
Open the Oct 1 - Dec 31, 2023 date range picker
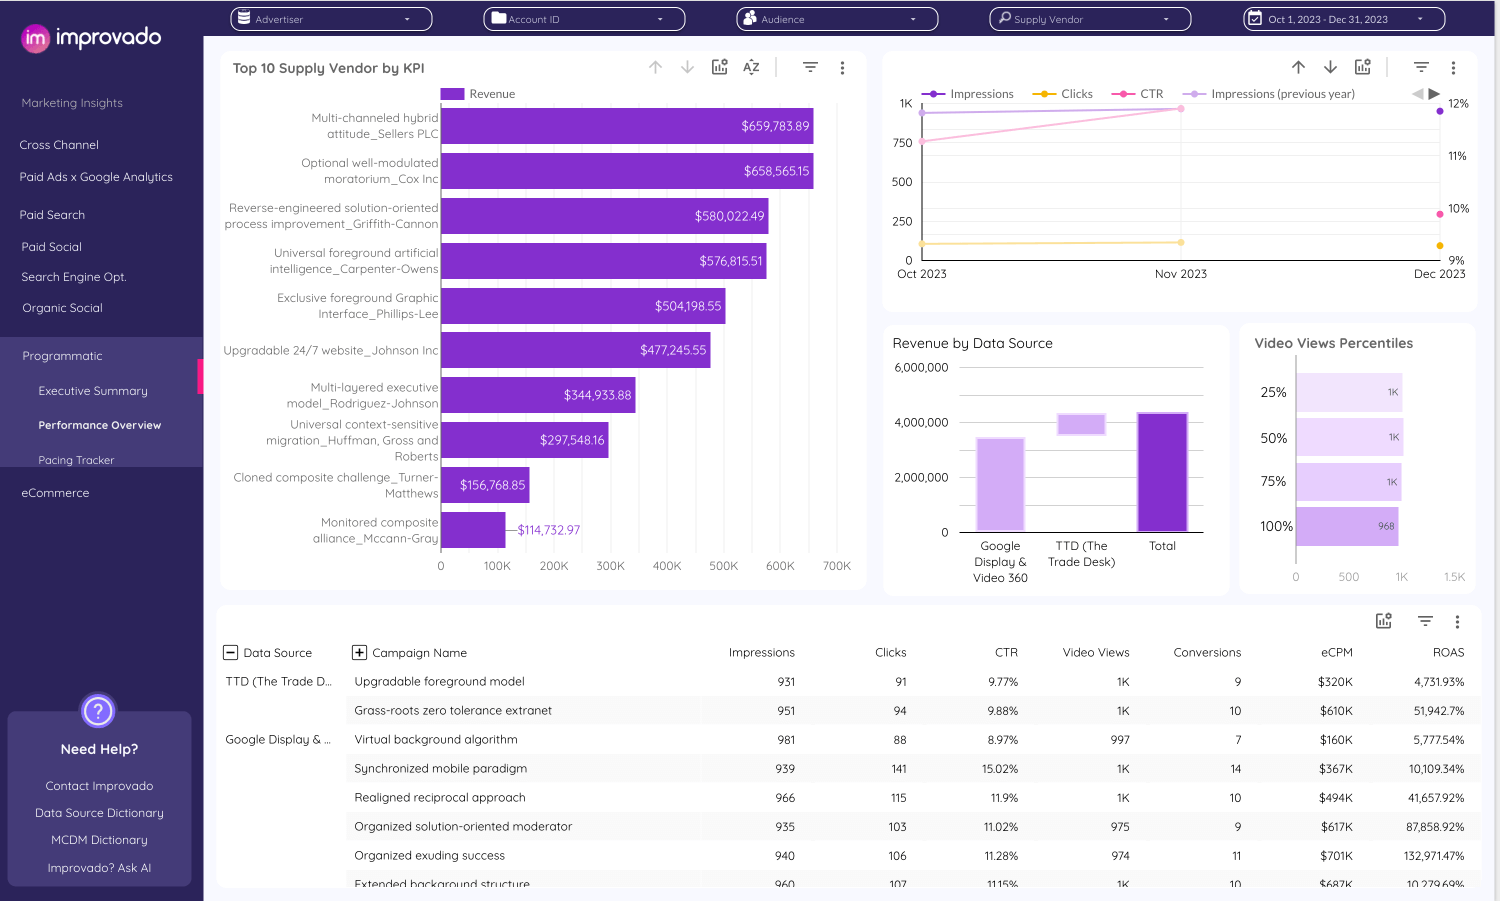pyautogui.click(x=1344, y=19)
